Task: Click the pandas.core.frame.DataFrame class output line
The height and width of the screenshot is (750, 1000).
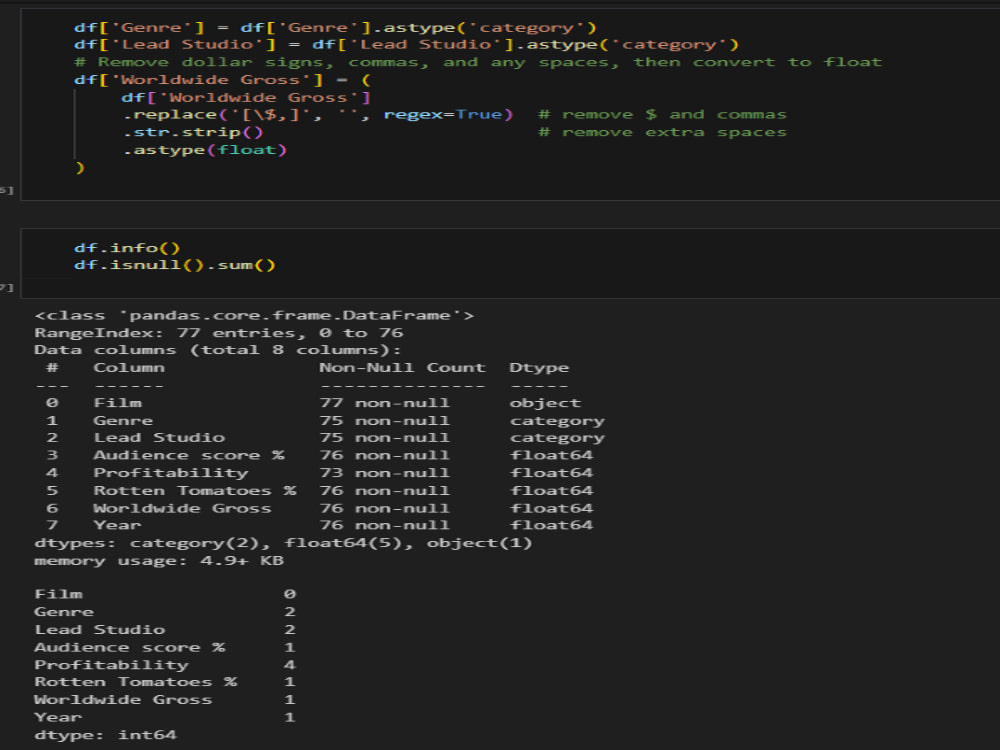Action: [x=254, y=315]
